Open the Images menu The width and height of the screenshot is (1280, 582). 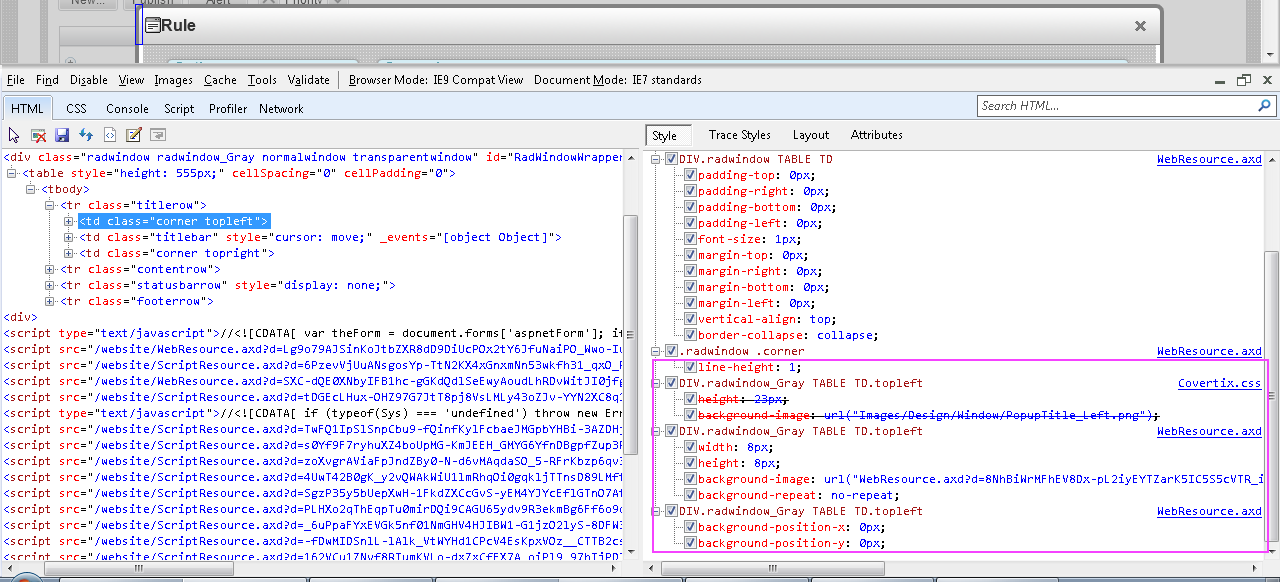coord(174,80)
